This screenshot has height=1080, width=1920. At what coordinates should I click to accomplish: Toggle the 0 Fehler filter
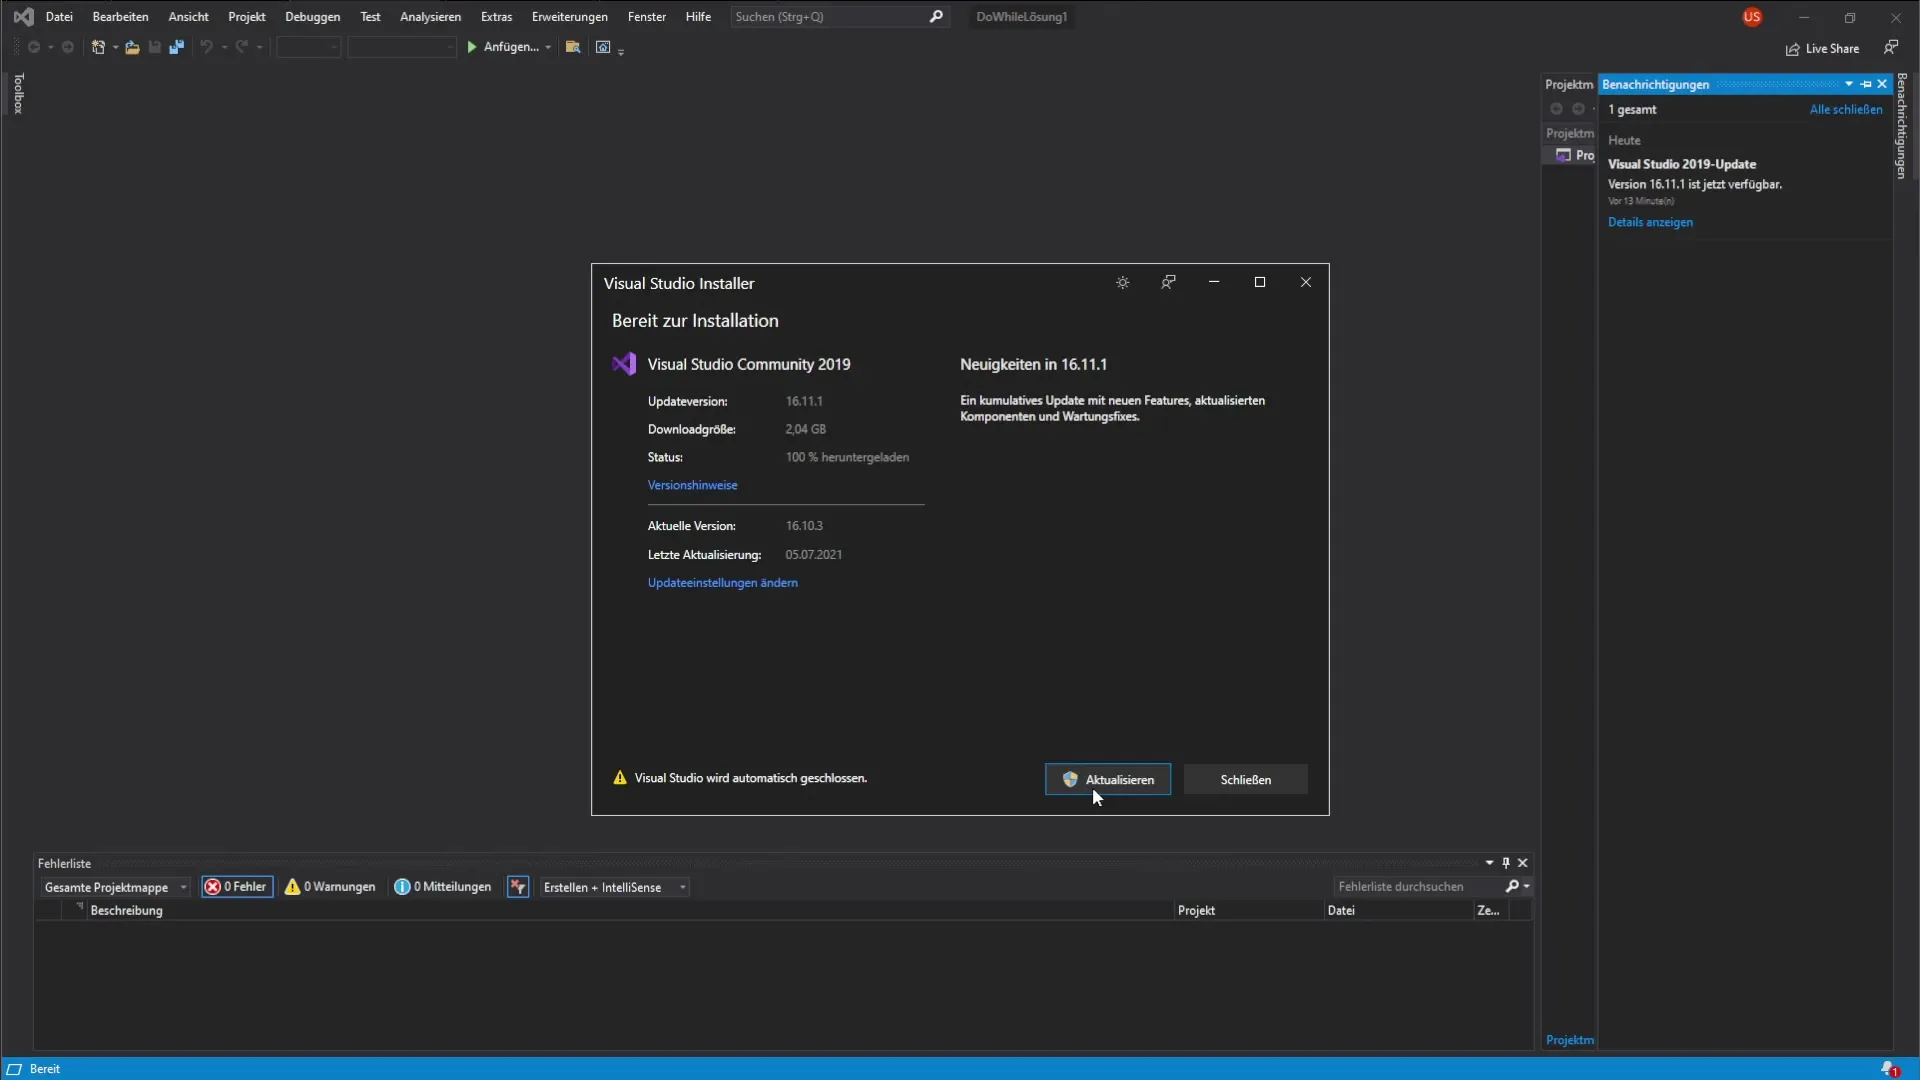[x=237, y=887]
